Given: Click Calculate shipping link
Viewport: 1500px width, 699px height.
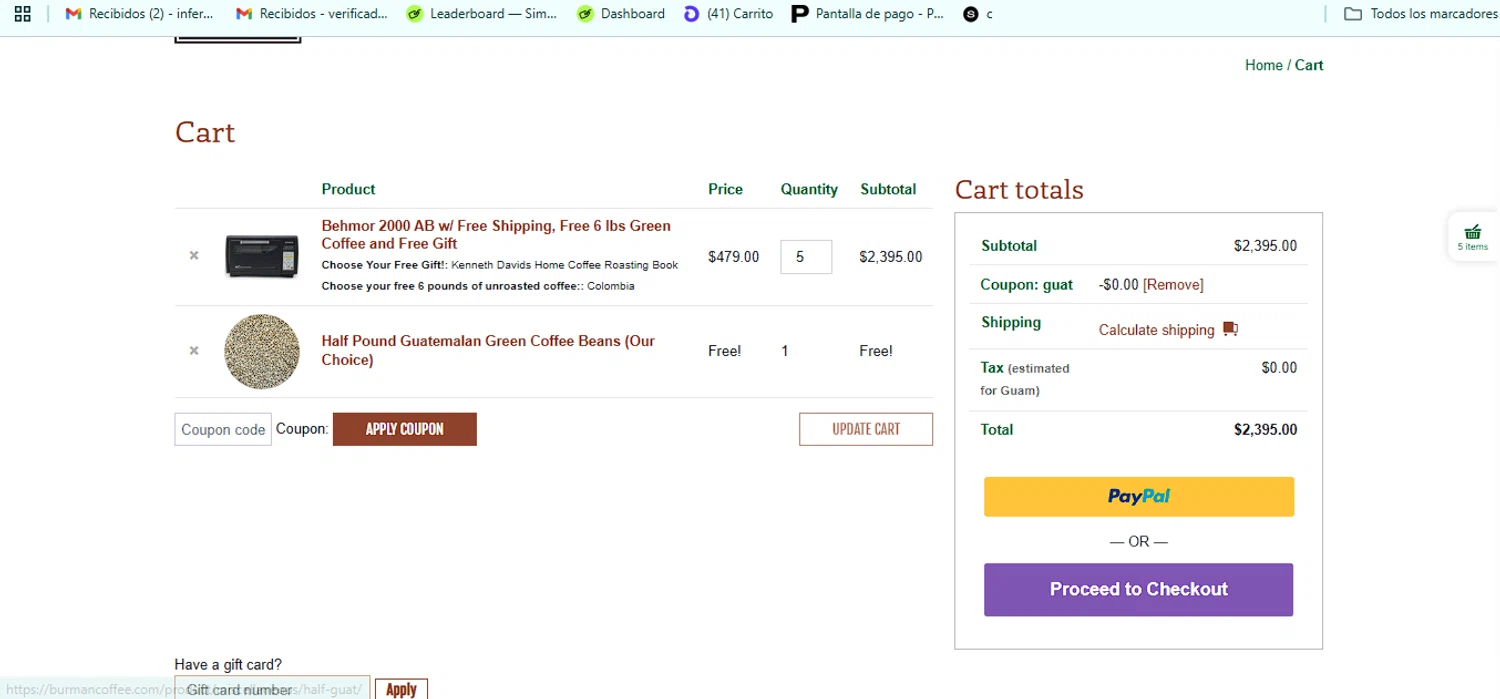Looking at the screenshot, I should click(1156, 330).
